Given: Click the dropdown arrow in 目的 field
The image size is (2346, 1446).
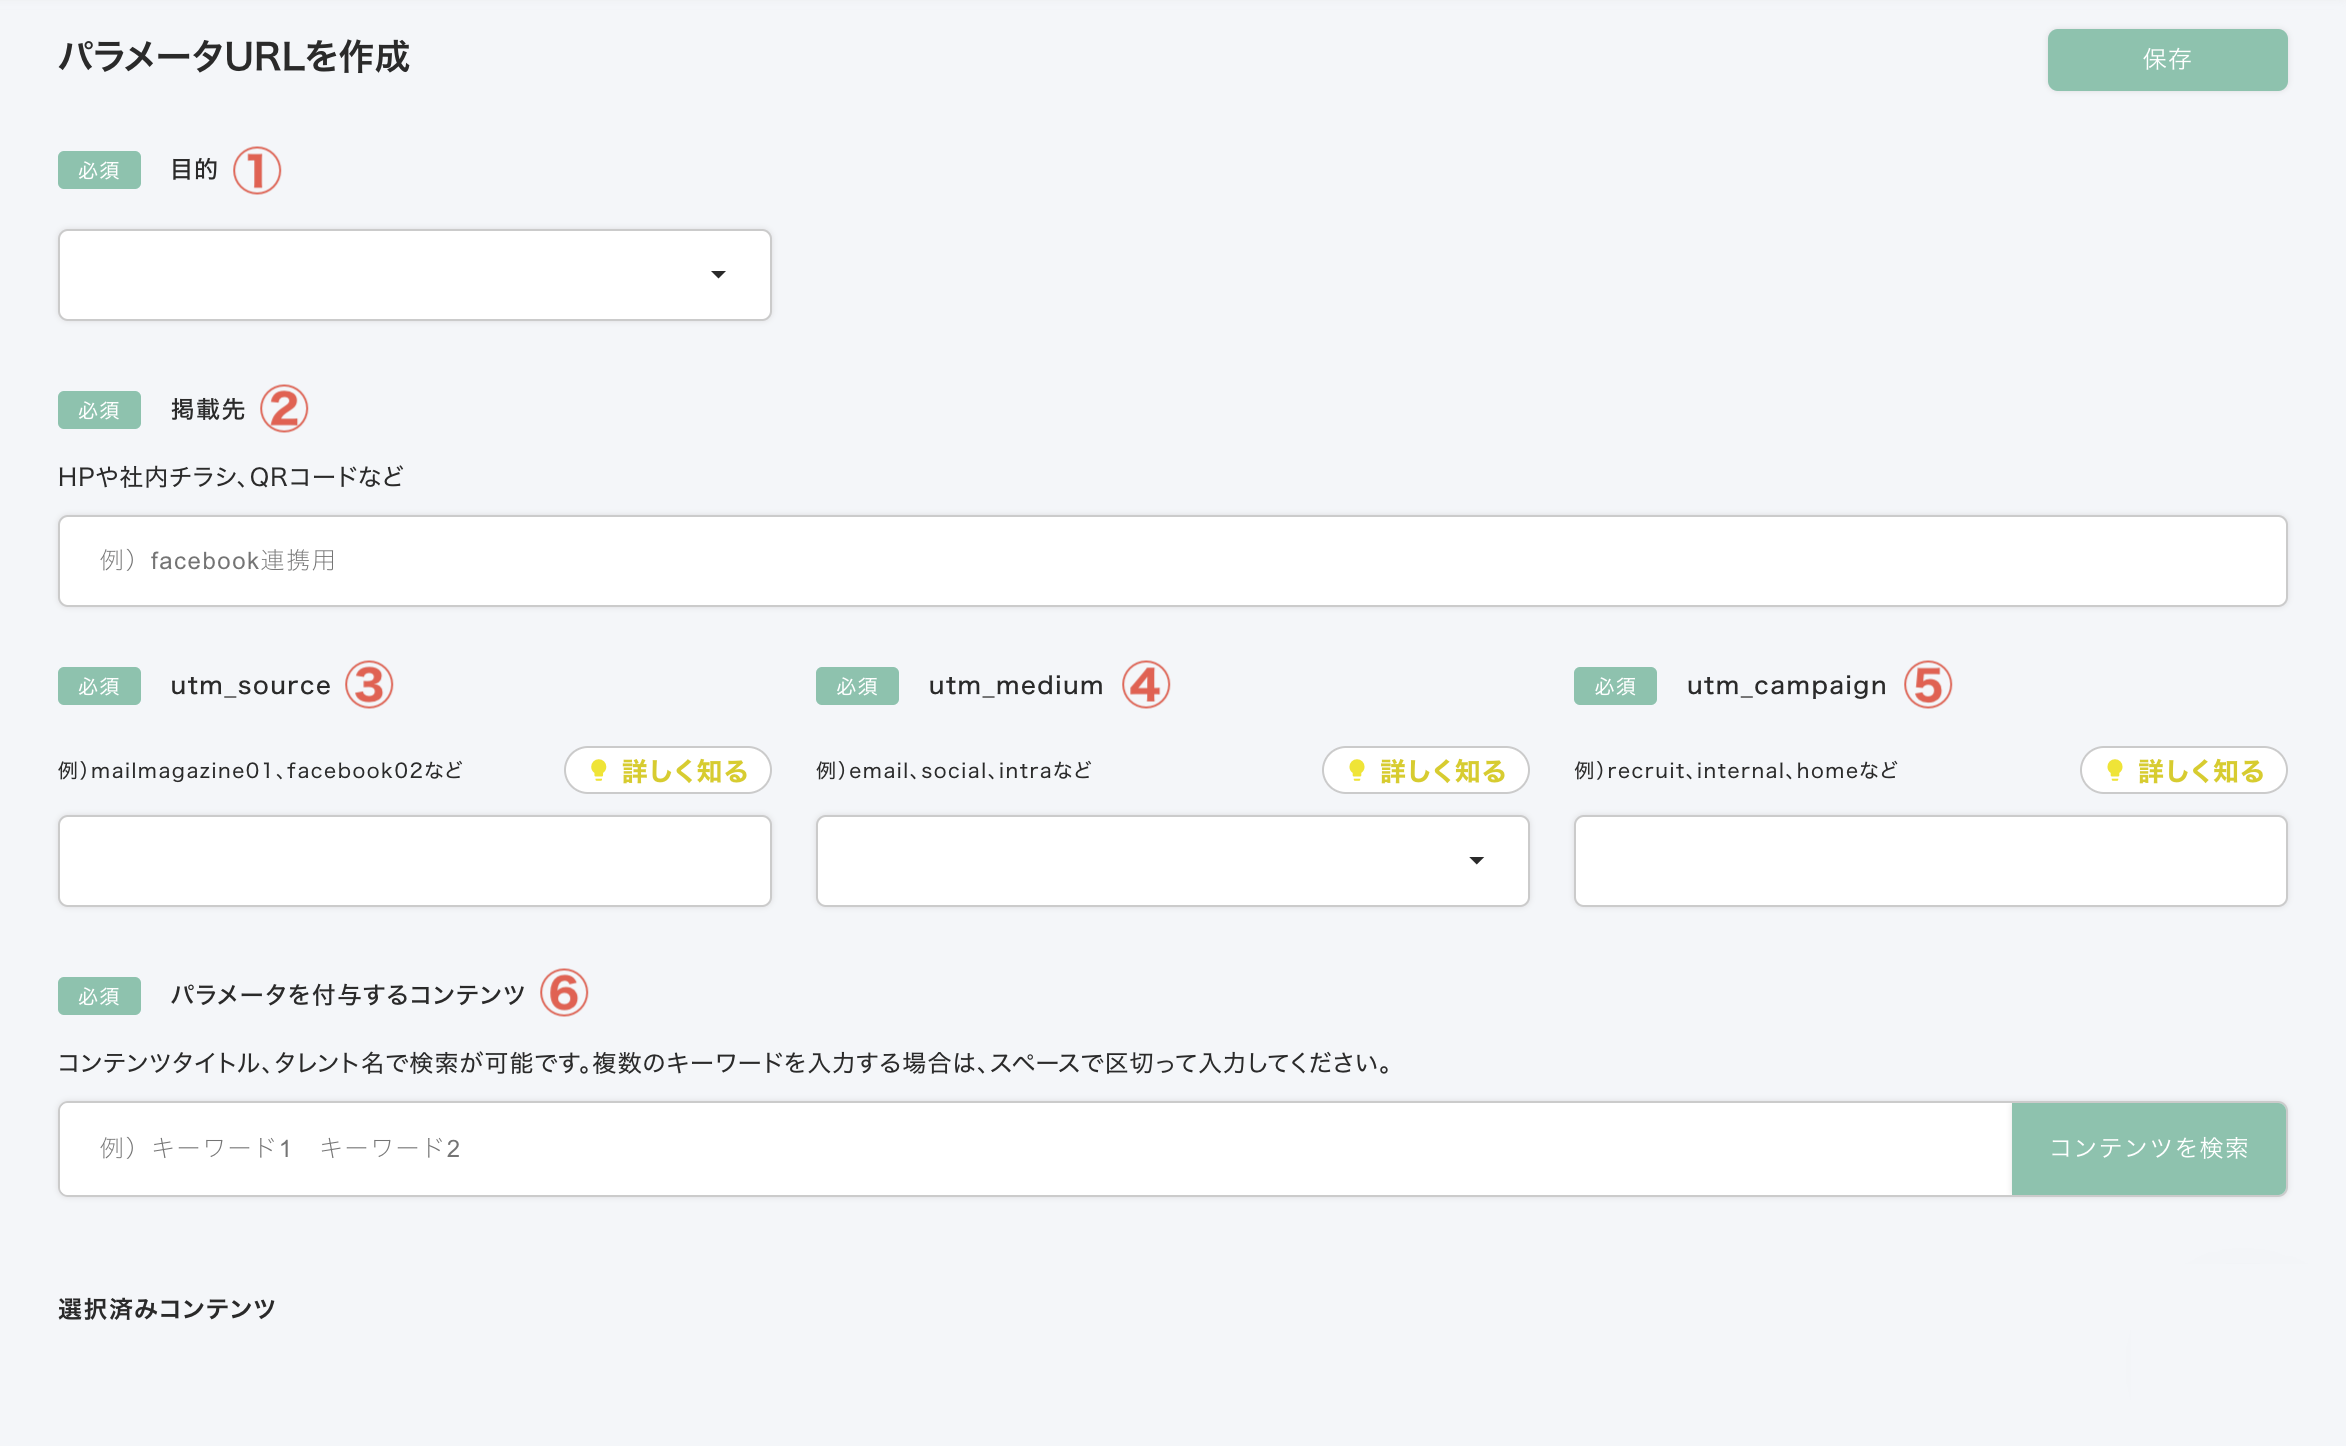Looking at the screenshot, I should point(718,275).
